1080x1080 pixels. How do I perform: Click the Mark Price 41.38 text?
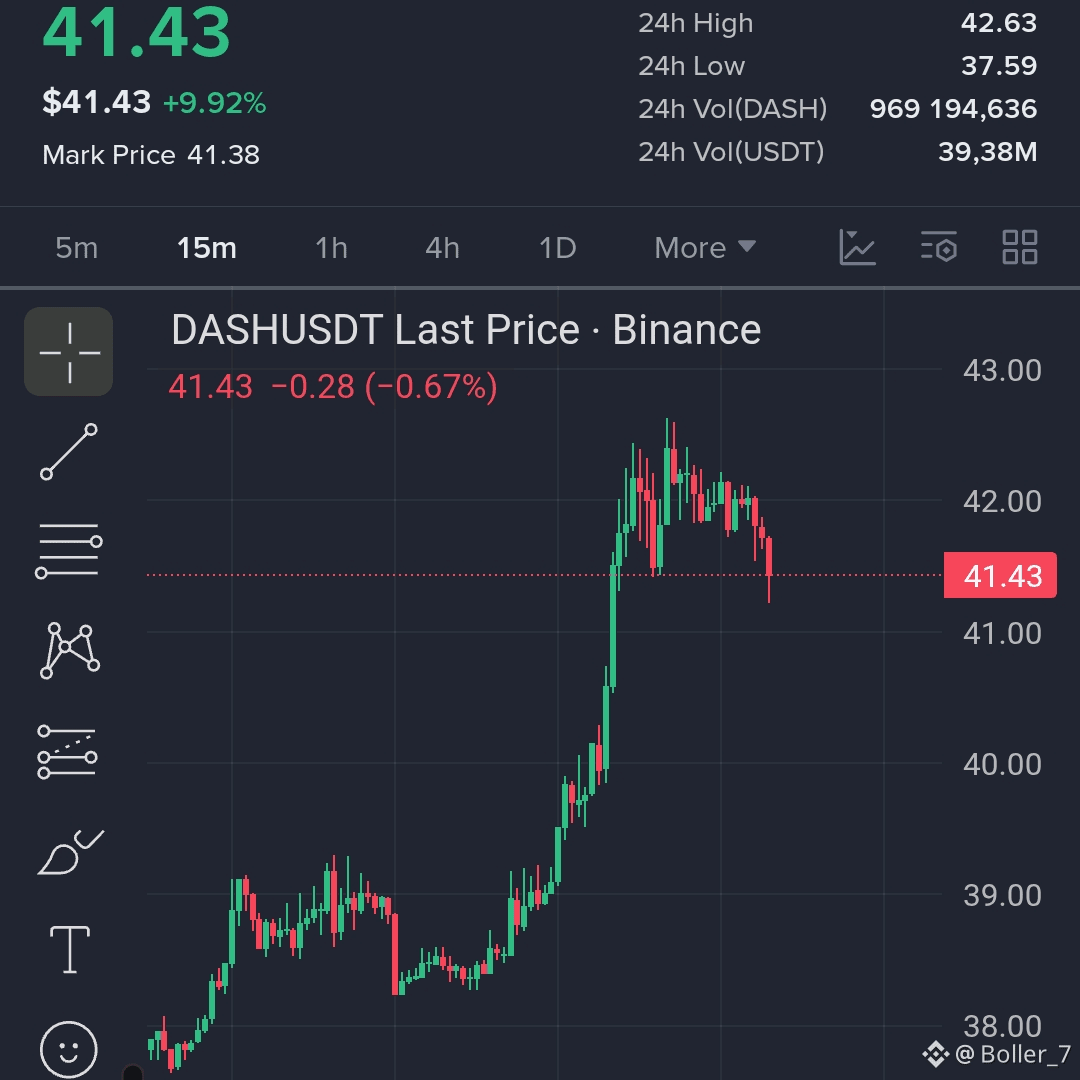[151, 155]
